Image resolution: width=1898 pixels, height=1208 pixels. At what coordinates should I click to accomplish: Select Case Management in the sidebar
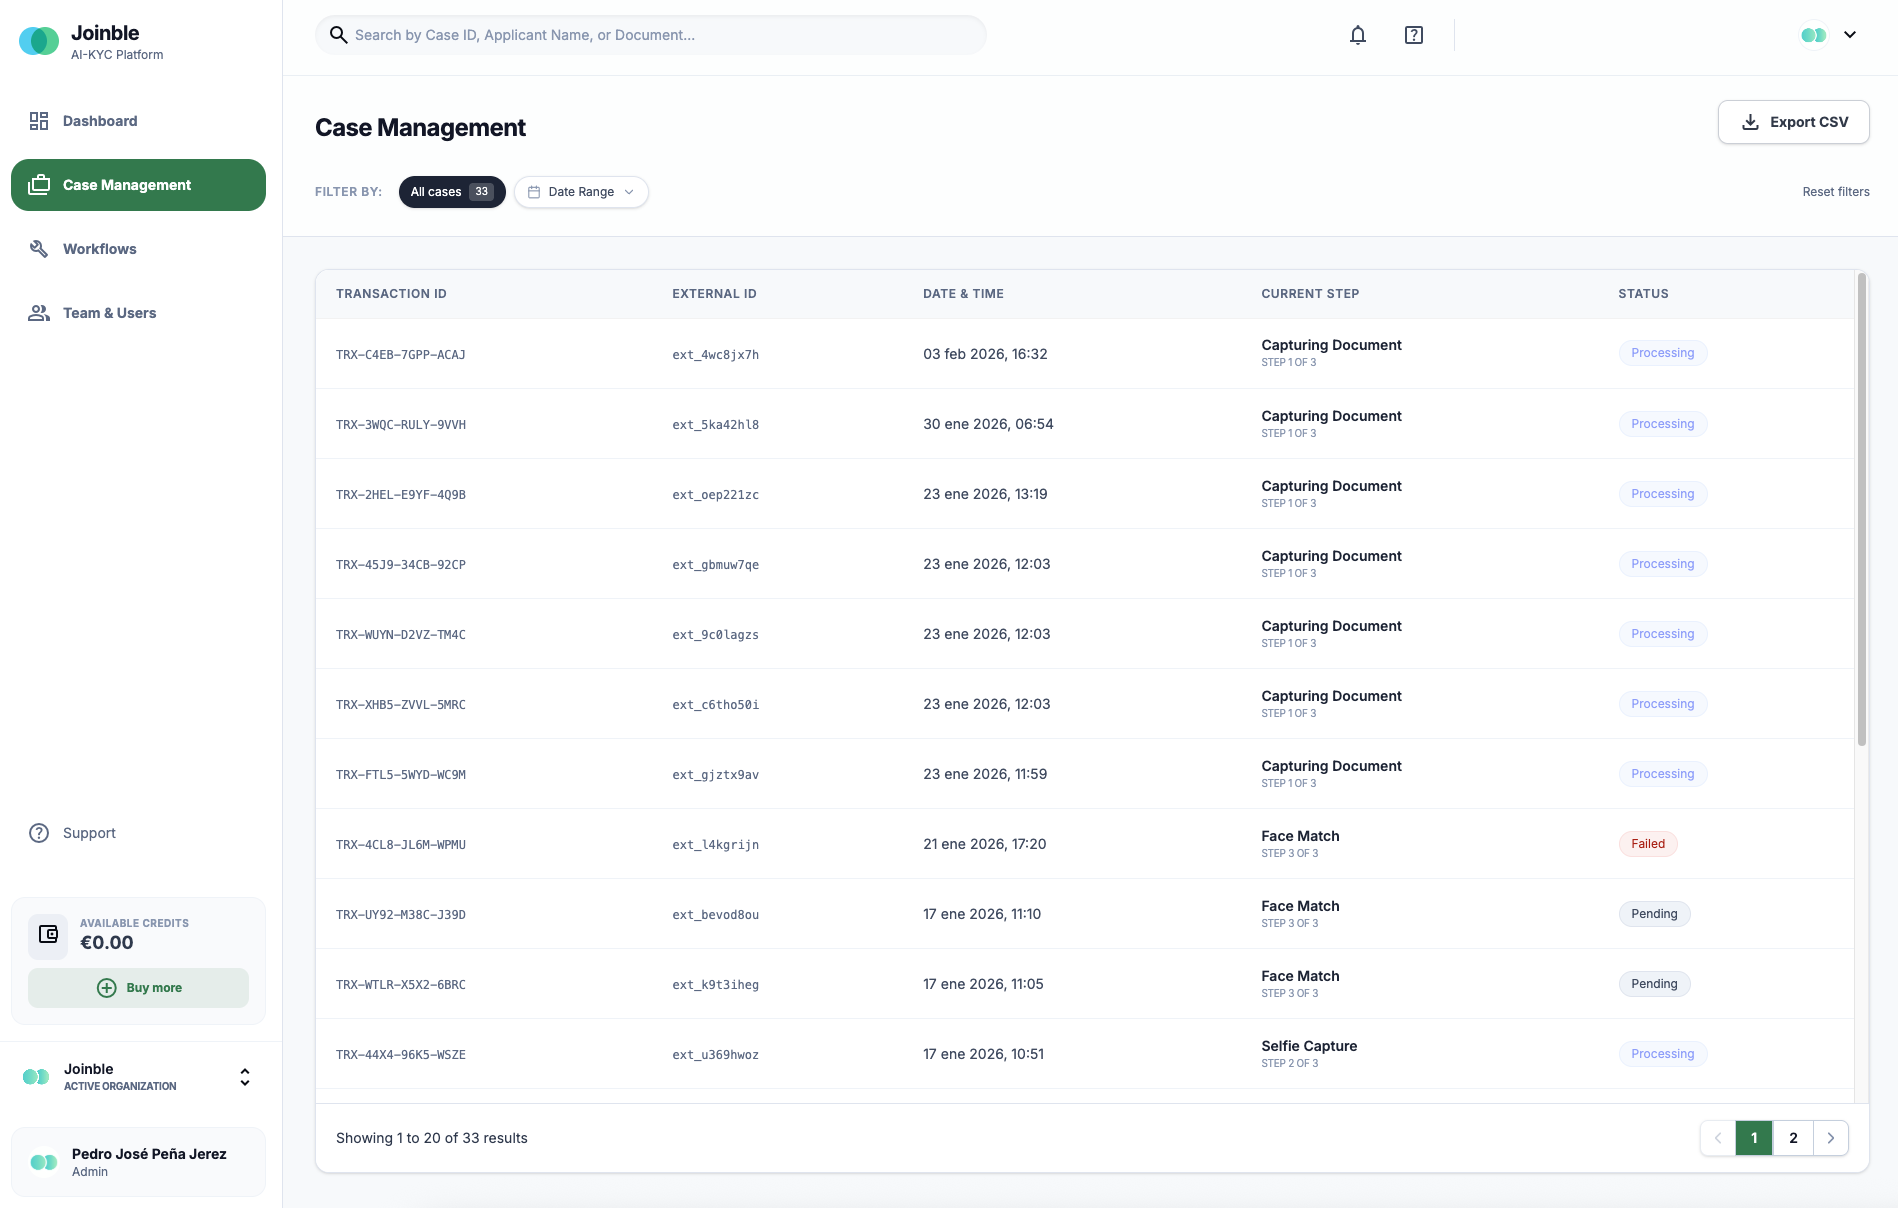tap(126, 184)
